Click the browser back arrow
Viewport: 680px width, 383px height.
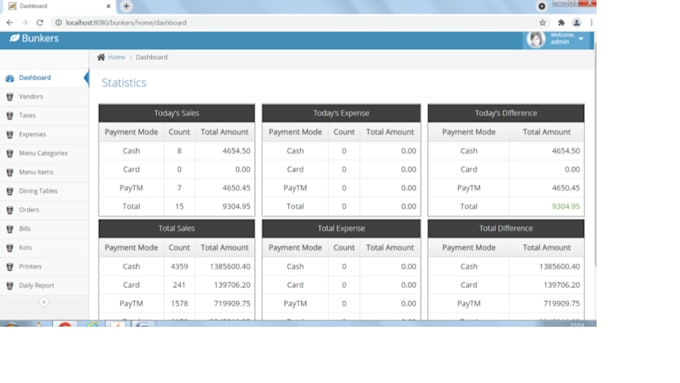click(10, 23)
